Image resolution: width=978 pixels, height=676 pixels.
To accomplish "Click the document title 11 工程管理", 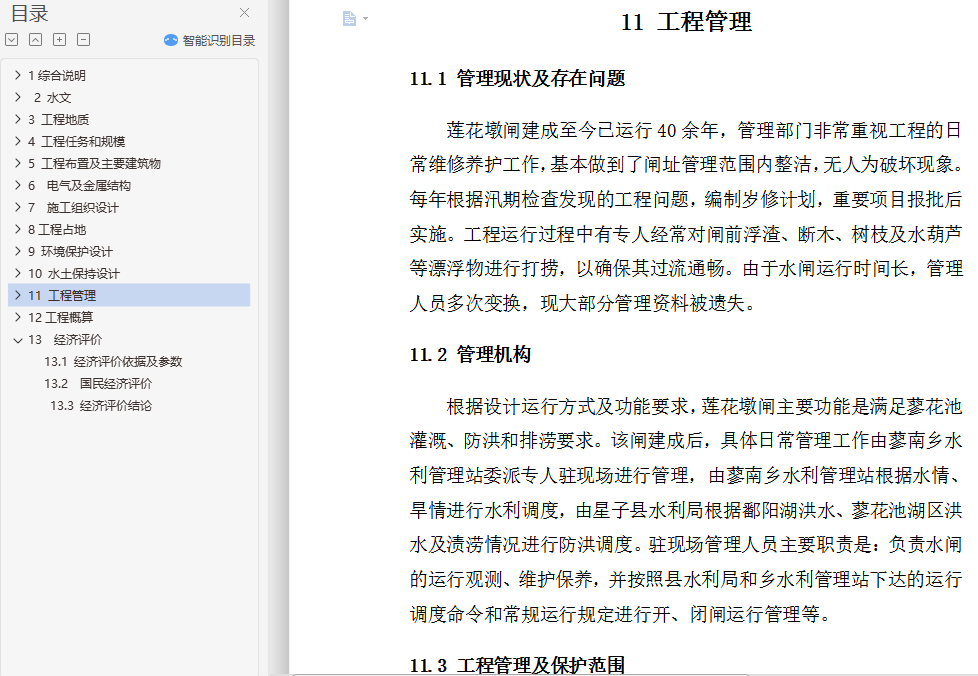I will tap(686, 22).
